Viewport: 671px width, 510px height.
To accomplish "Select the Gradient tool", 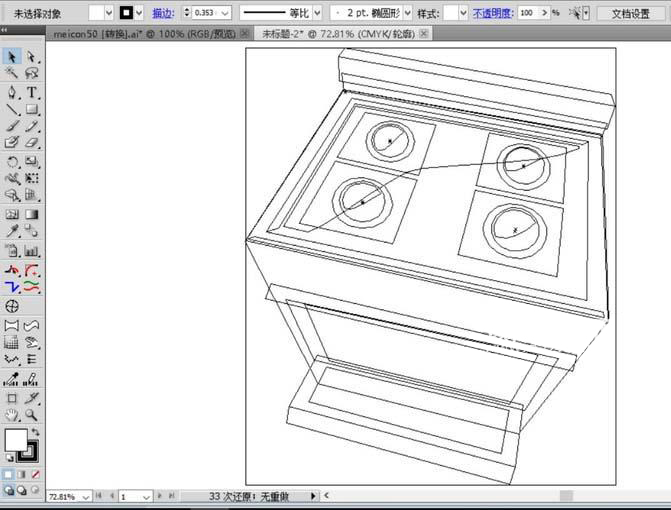I will pyautogui.click(x=31, y=214).
